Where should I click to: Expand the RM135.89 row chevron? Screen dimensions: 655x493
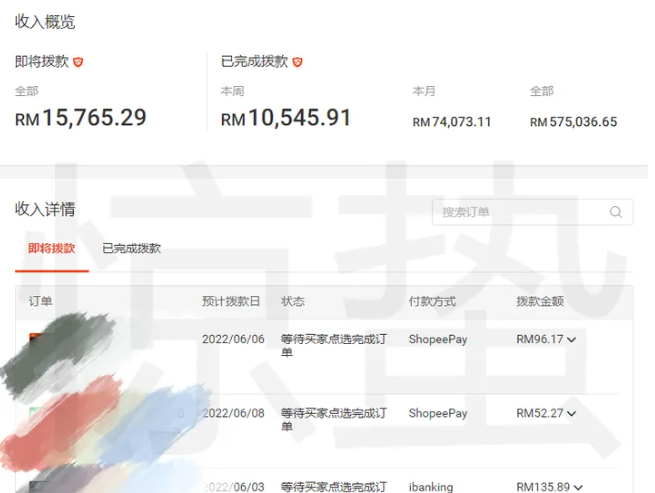click(578, 488)
